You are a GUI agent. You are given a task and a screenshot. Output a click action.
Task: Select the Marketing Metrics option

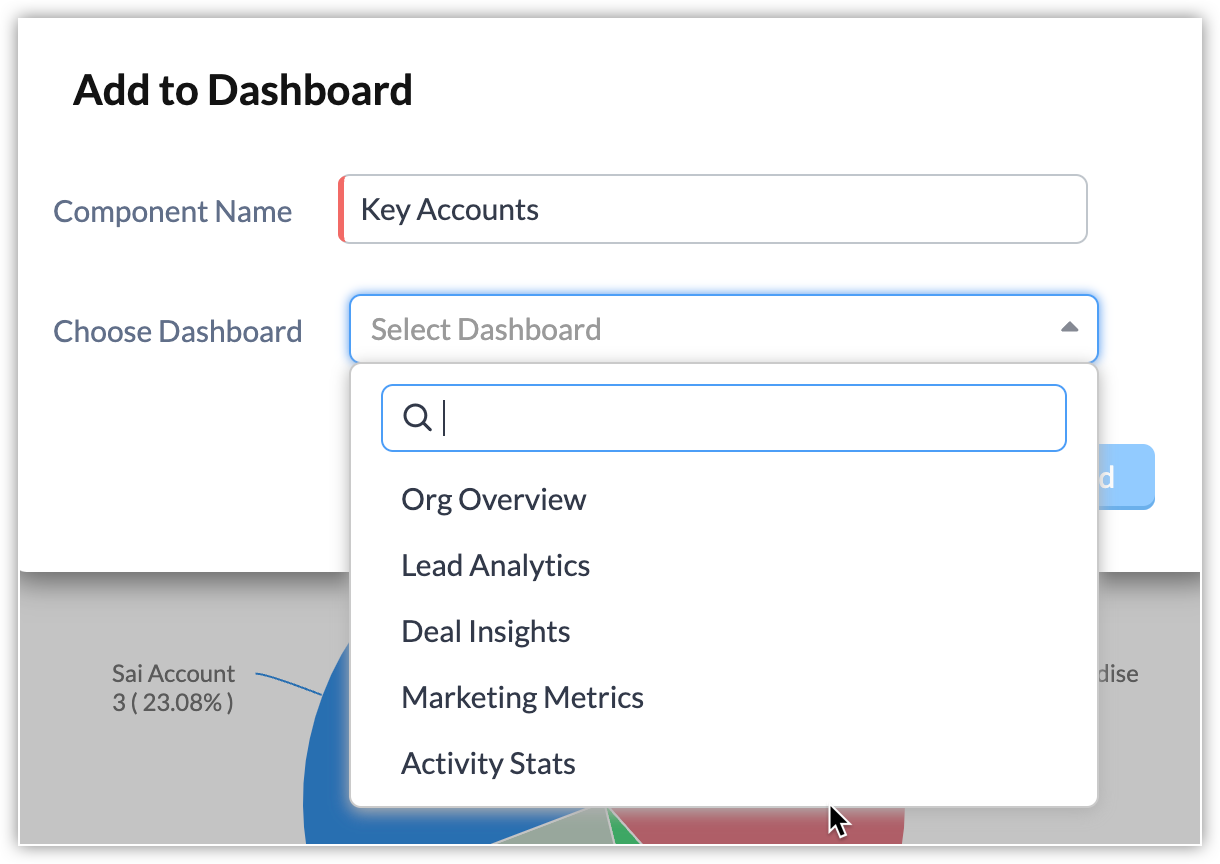(x=522, y=698)
